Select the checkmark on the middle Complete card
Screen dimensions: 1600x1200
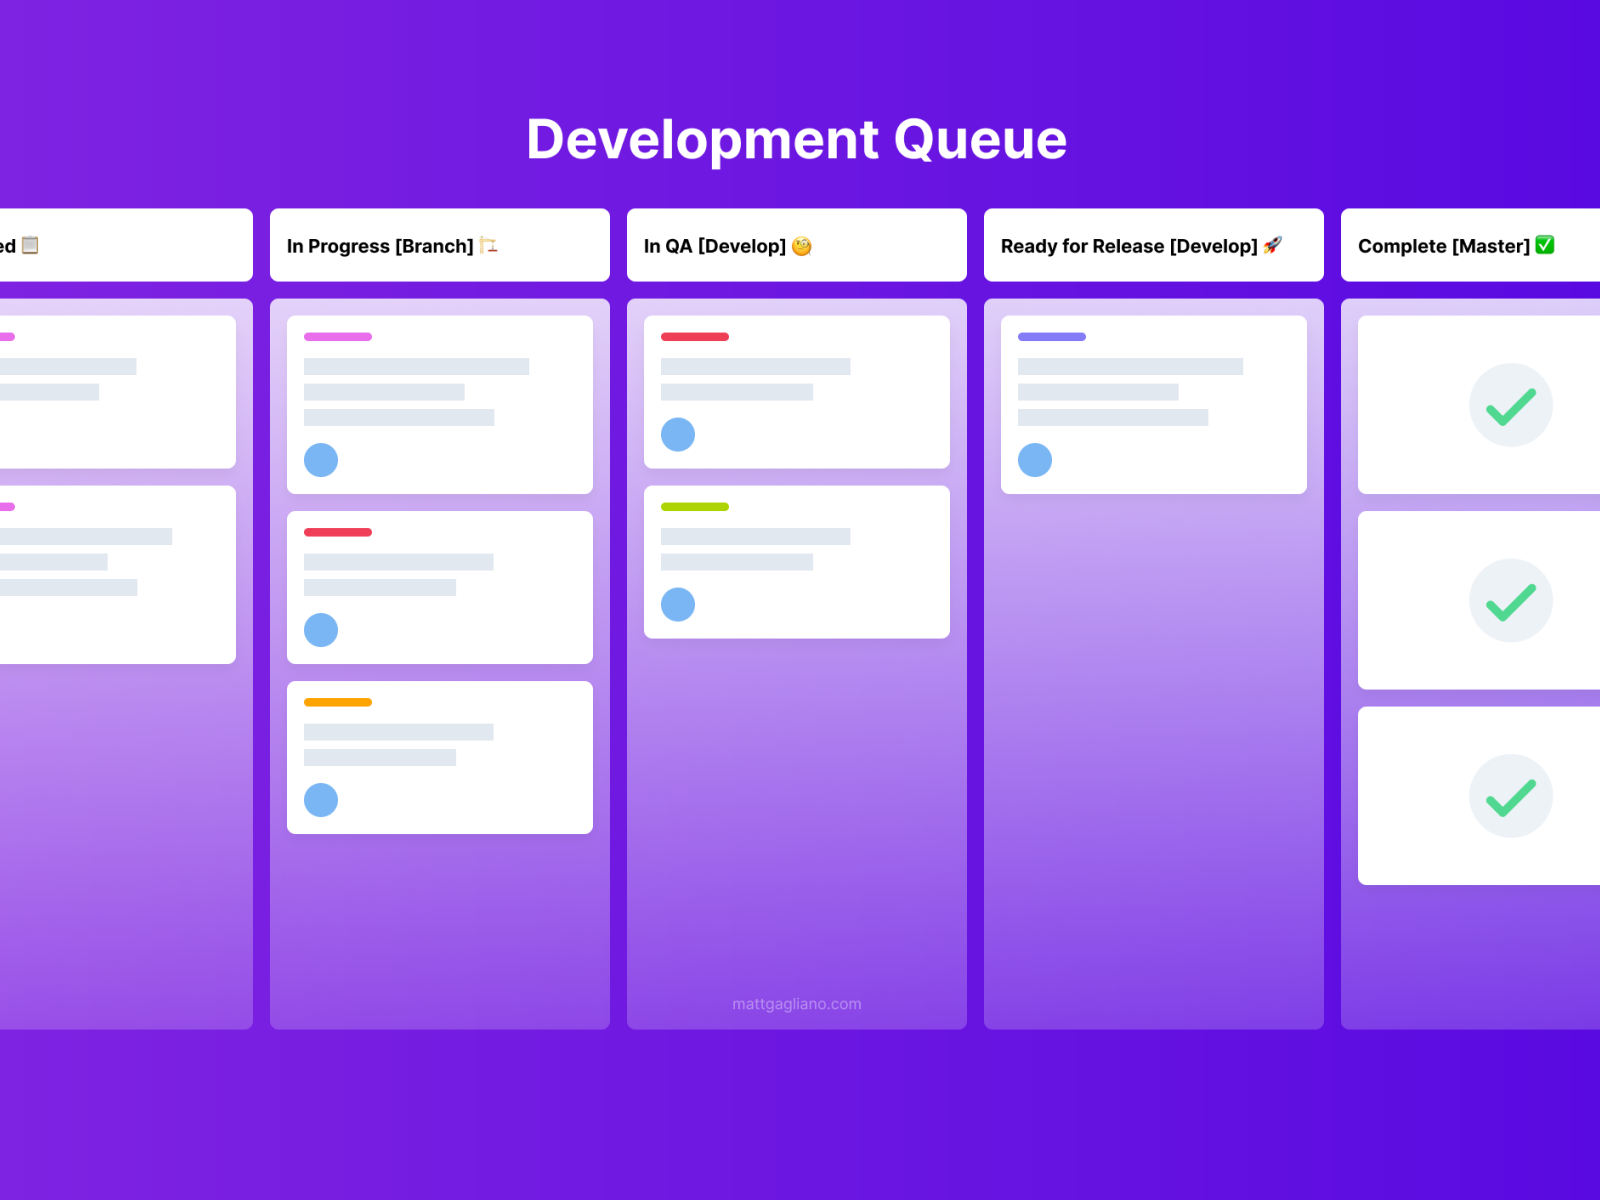click(x=1511, y=600)
